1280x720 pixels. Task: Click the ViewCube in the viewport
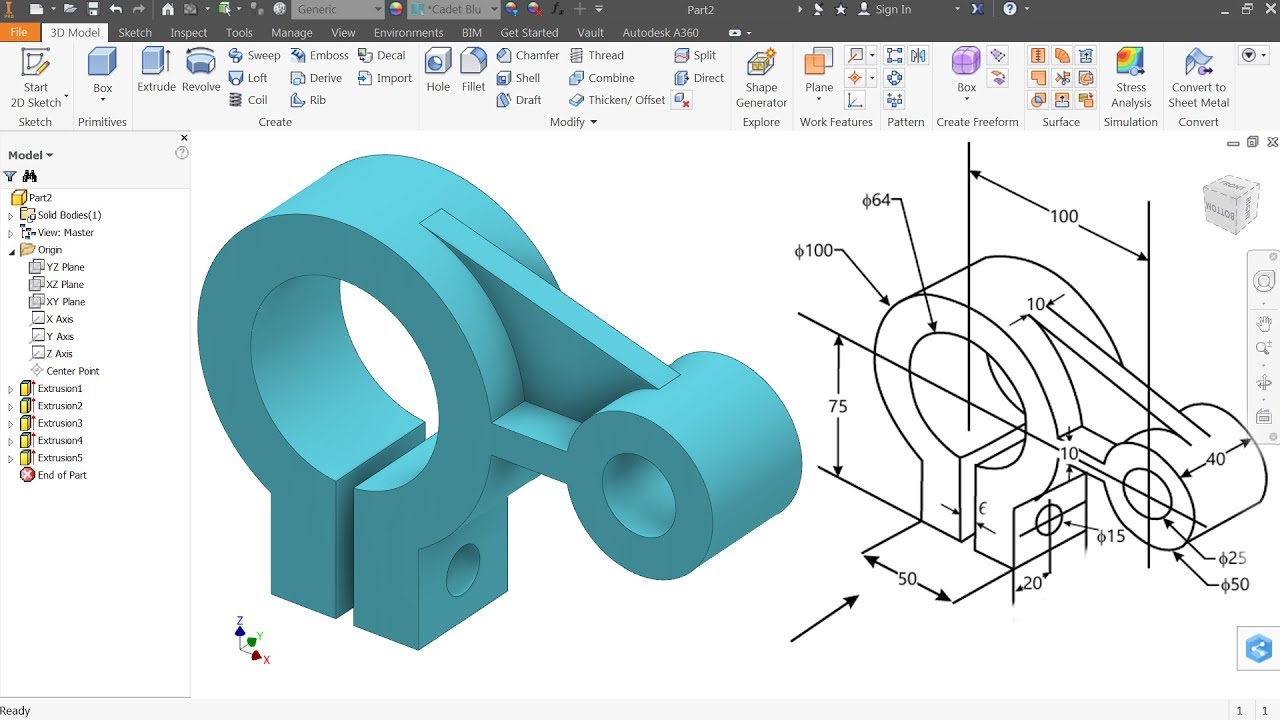point(1230,204)
